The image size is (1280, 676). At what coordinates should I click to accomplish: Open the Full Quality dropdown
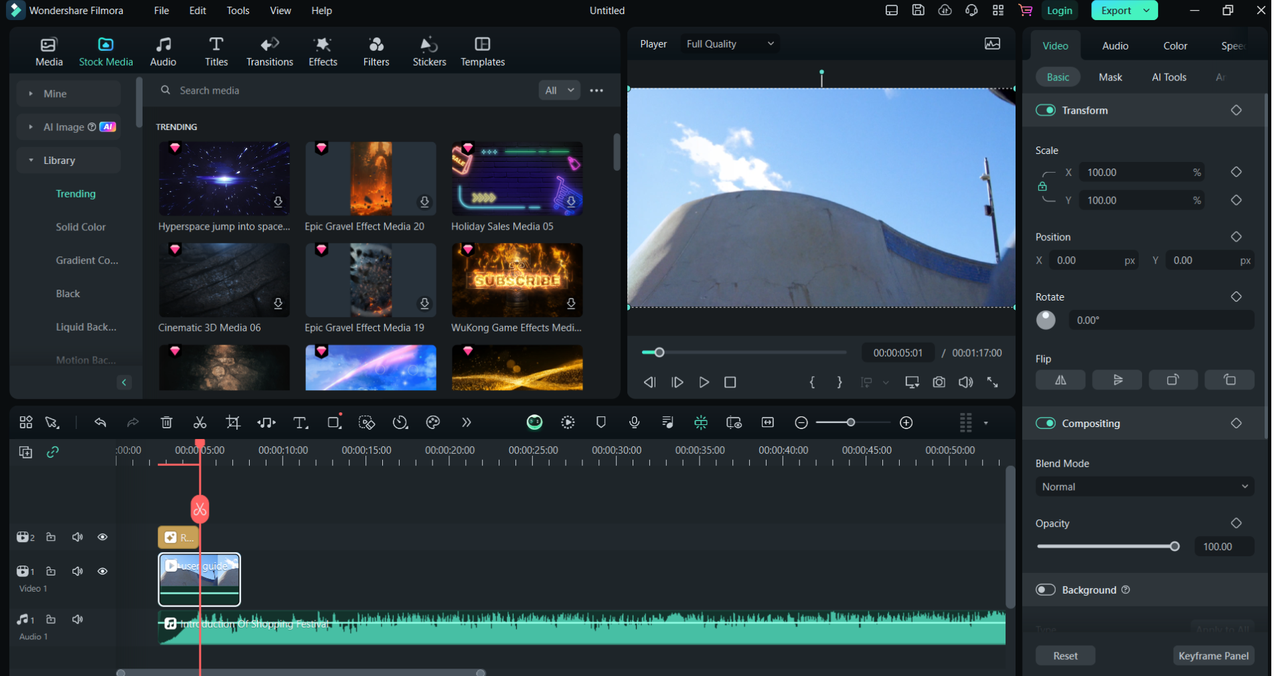(730, 44)
